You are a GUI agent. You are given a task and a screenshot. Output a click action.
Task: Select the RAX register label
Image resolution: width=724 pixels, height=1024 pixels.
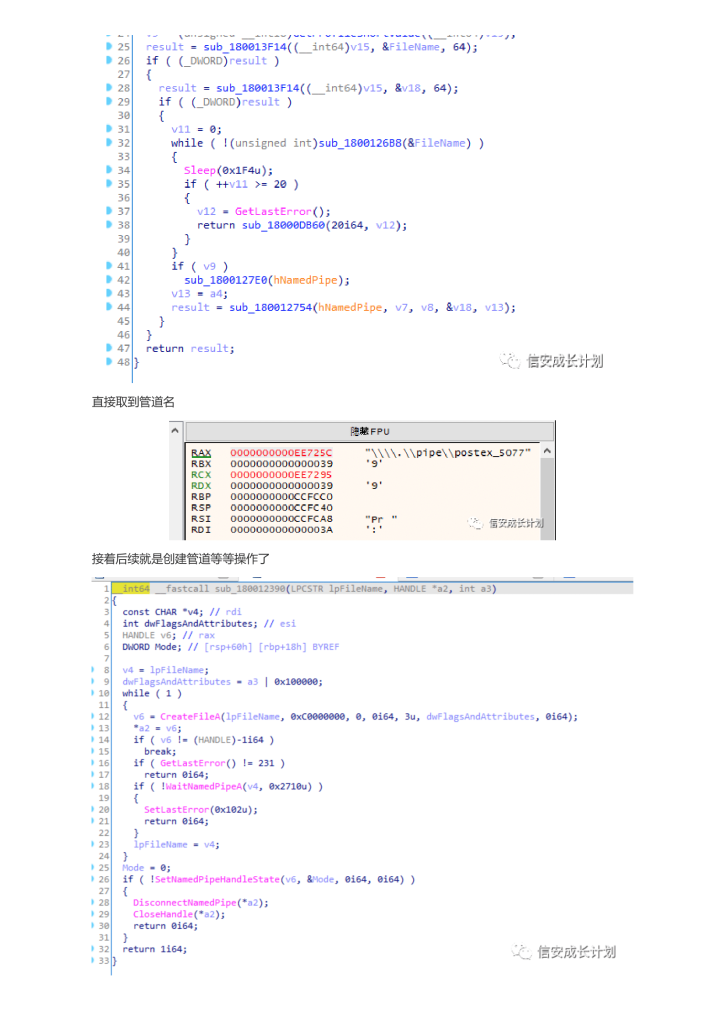(201, 453)
